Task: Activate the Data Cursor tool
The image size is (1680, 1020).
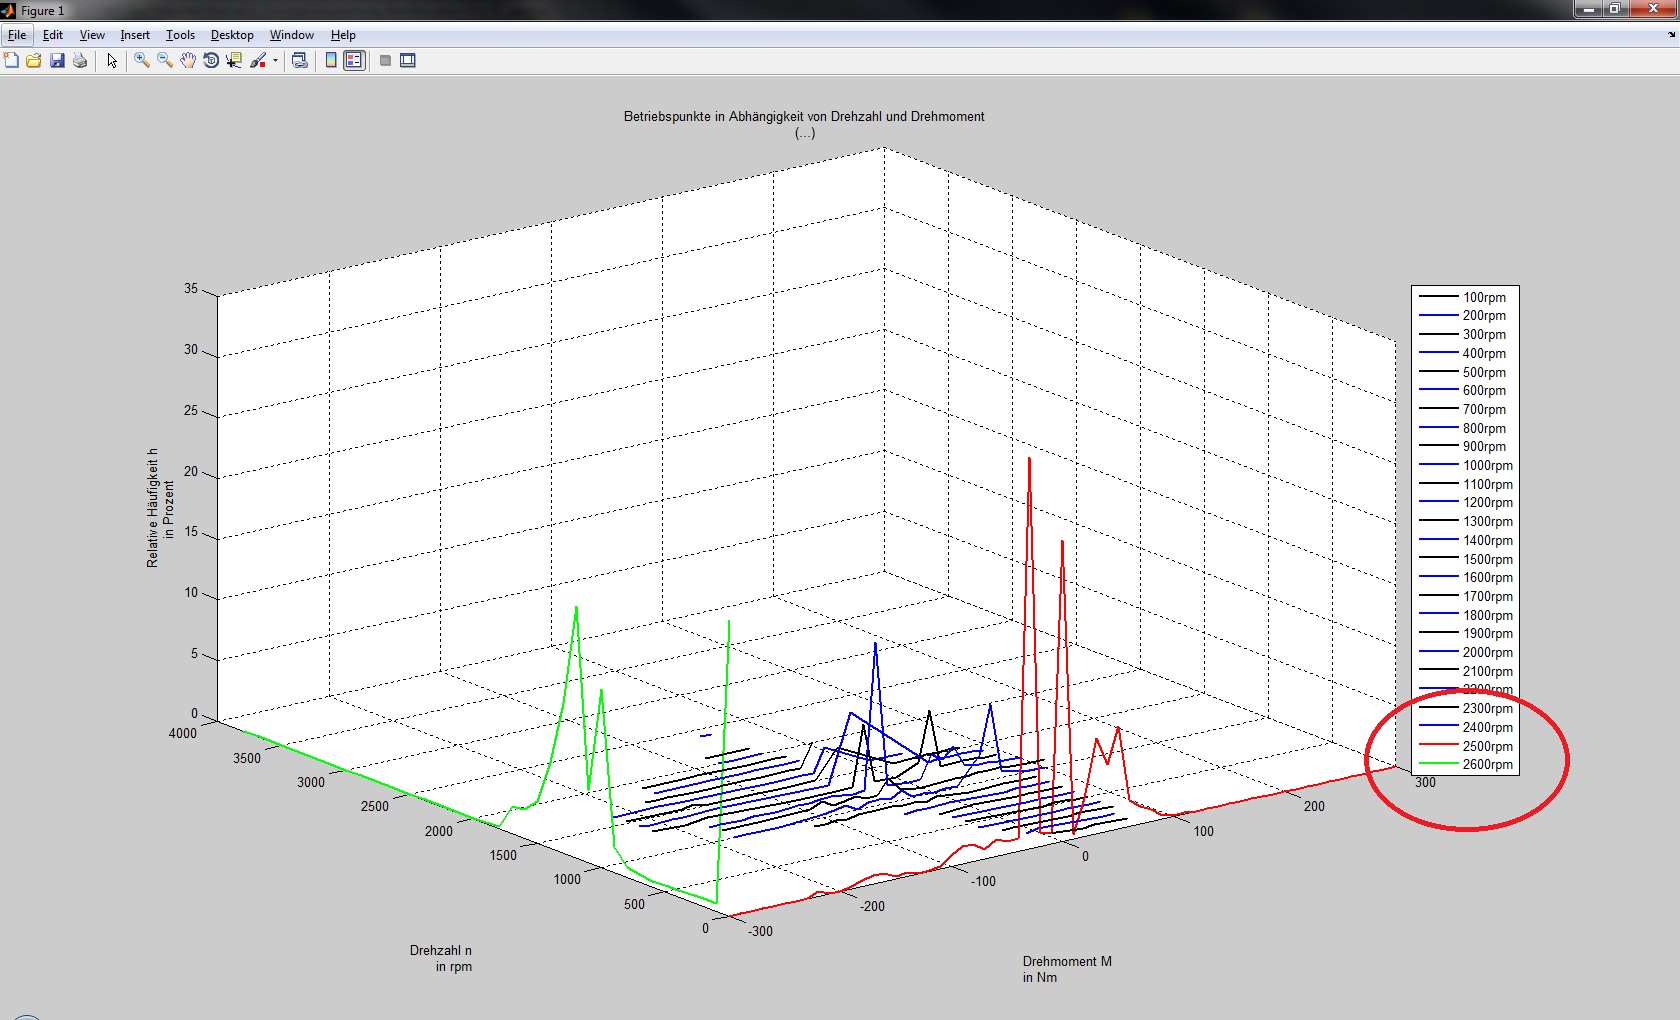Action: click(x=234, y=61)
